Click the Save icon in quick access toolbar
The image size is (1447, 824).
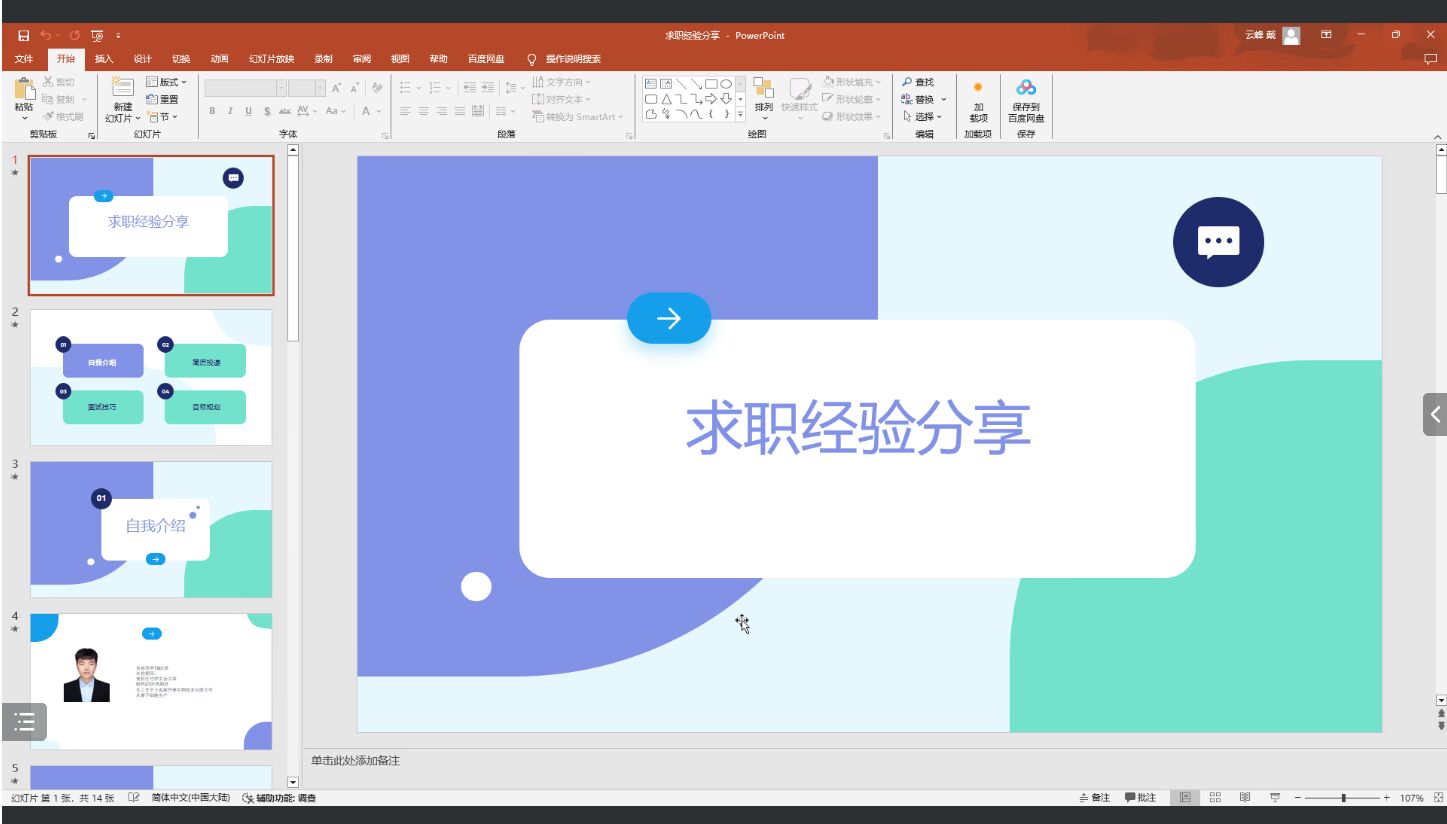[24, 35]
